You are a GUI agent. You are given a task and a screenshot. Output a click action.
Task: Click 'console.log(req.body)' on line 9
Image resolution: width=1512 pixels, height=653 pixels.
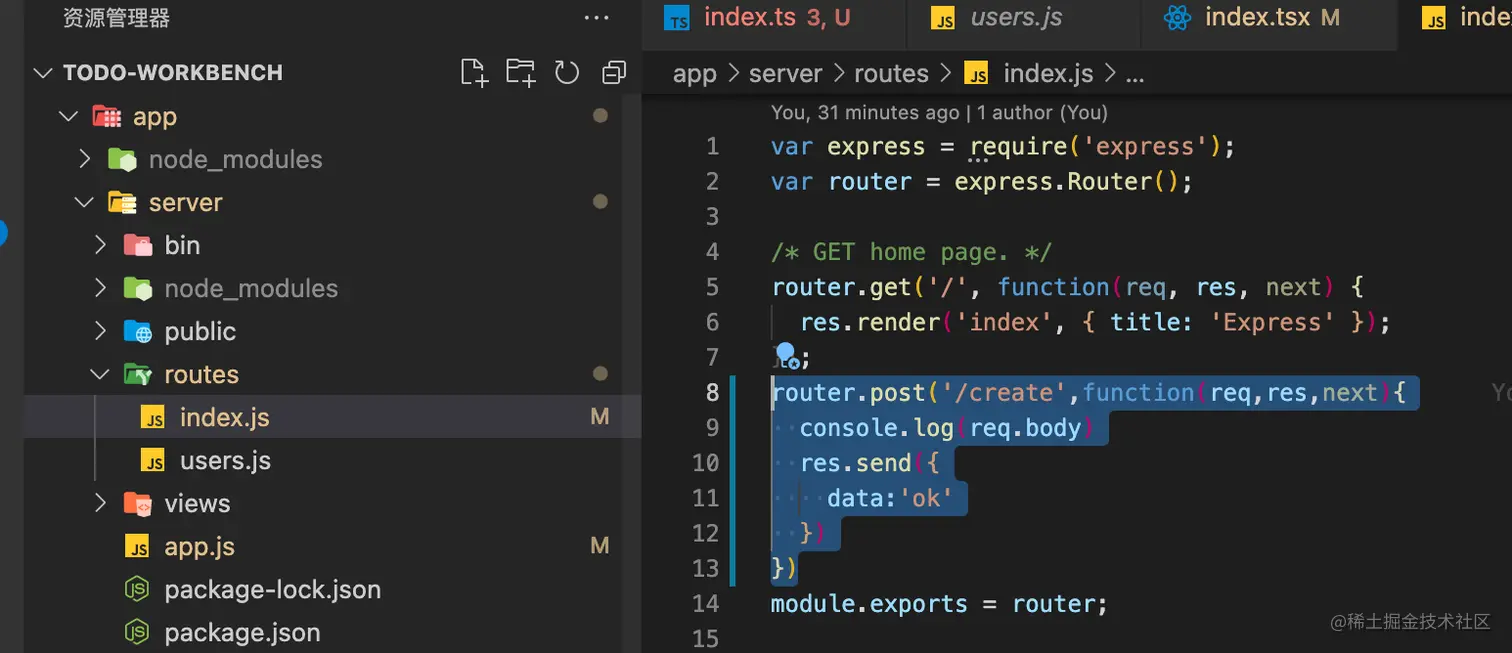[x=947, y=428]
